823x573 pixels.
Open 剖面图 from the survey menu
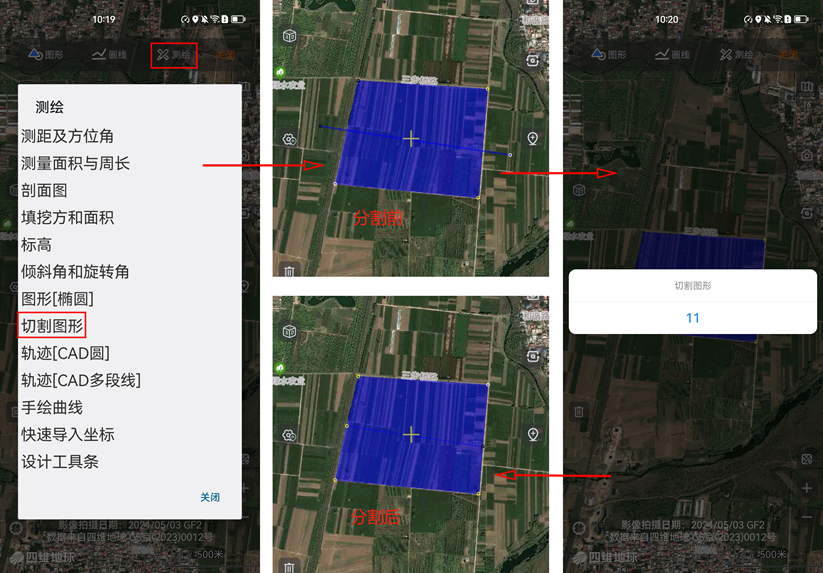point(45,190)
